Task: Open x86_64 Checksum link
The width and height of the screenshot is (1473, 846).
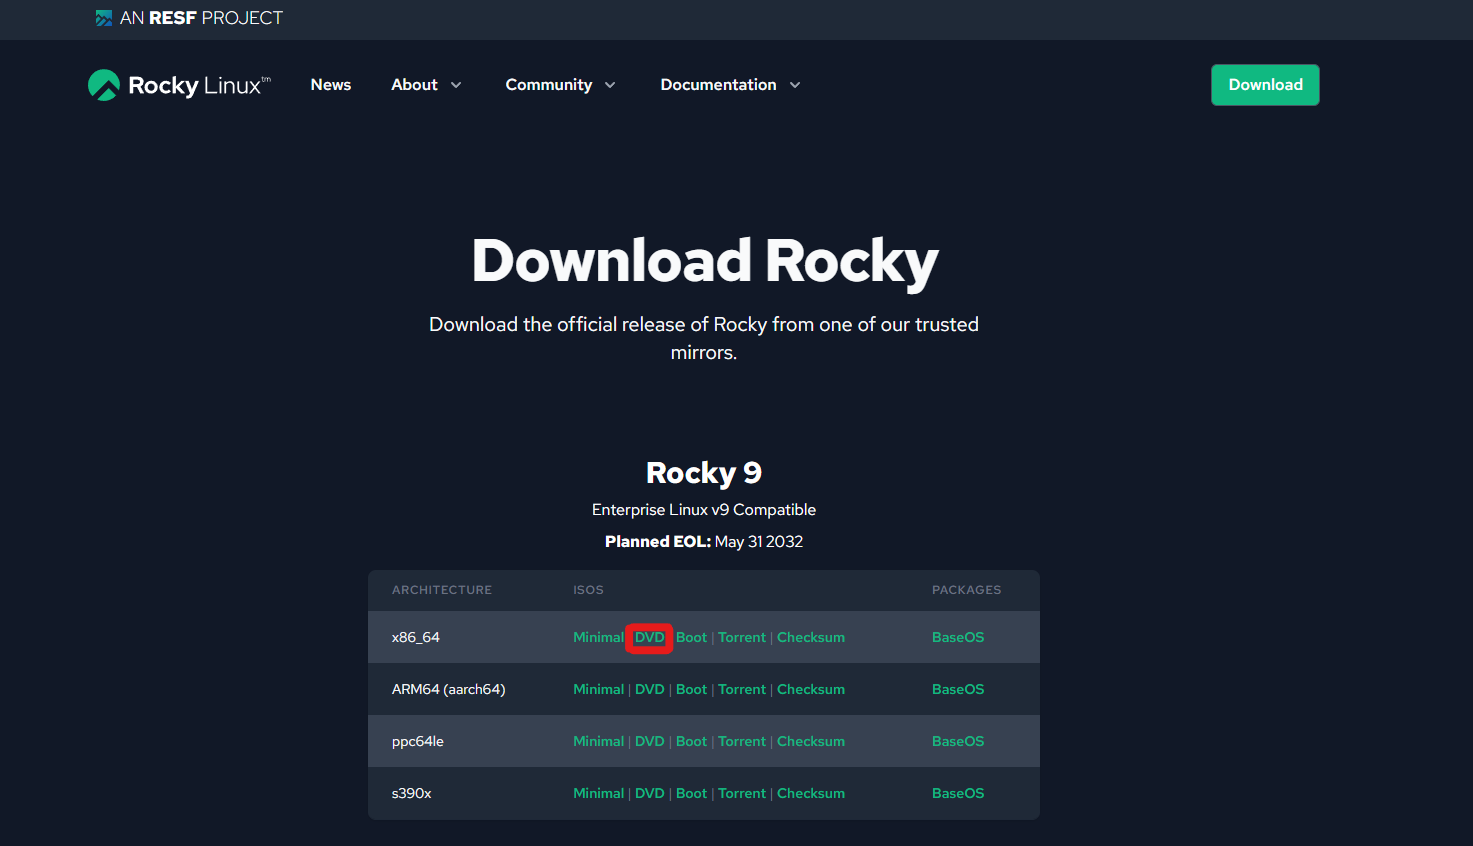Action: pyautogui.click(x=811, y=637)
